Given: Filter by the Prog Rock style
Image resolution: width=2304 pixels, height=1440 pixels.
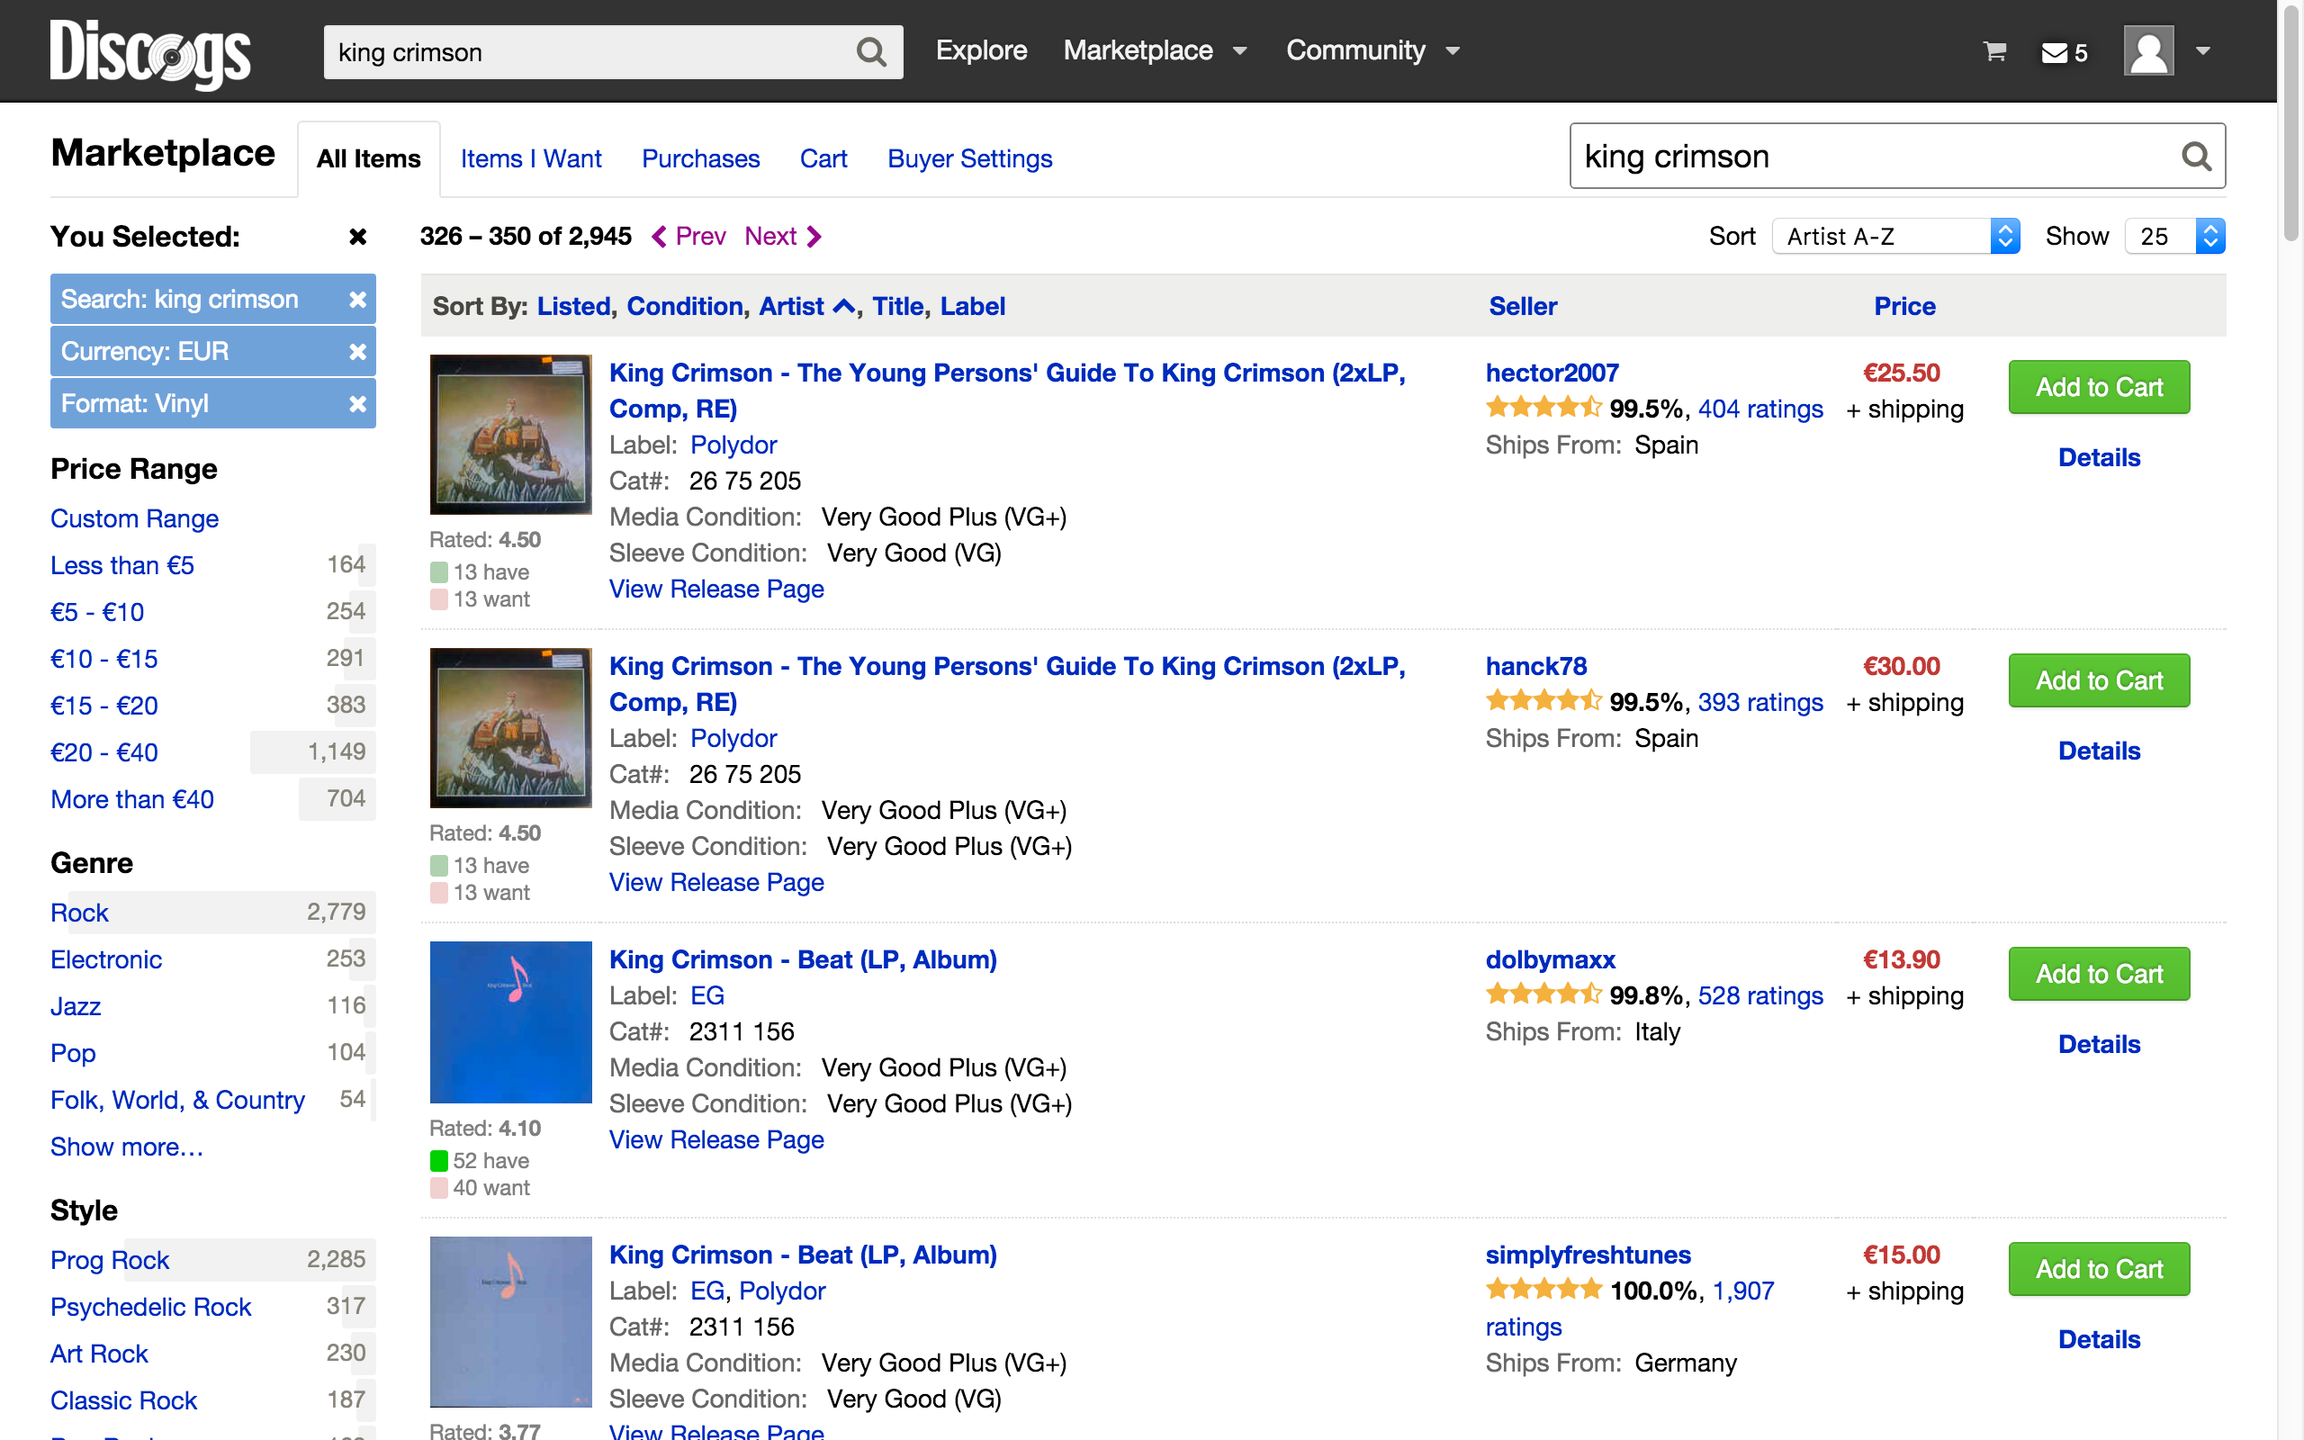Looking at the screenshot, I should tap(110, 1260).
